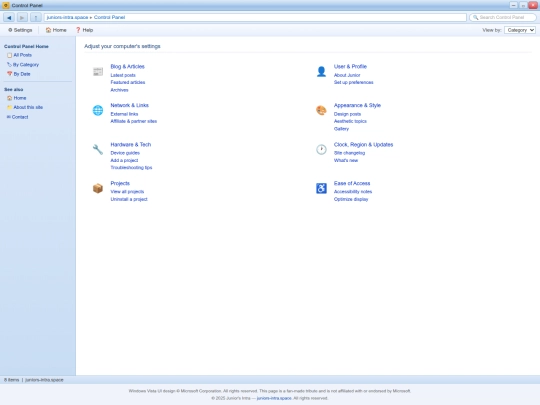Open the Network & Links heading
This screenshot has height=405, width=540.
(x=129, y=105)
